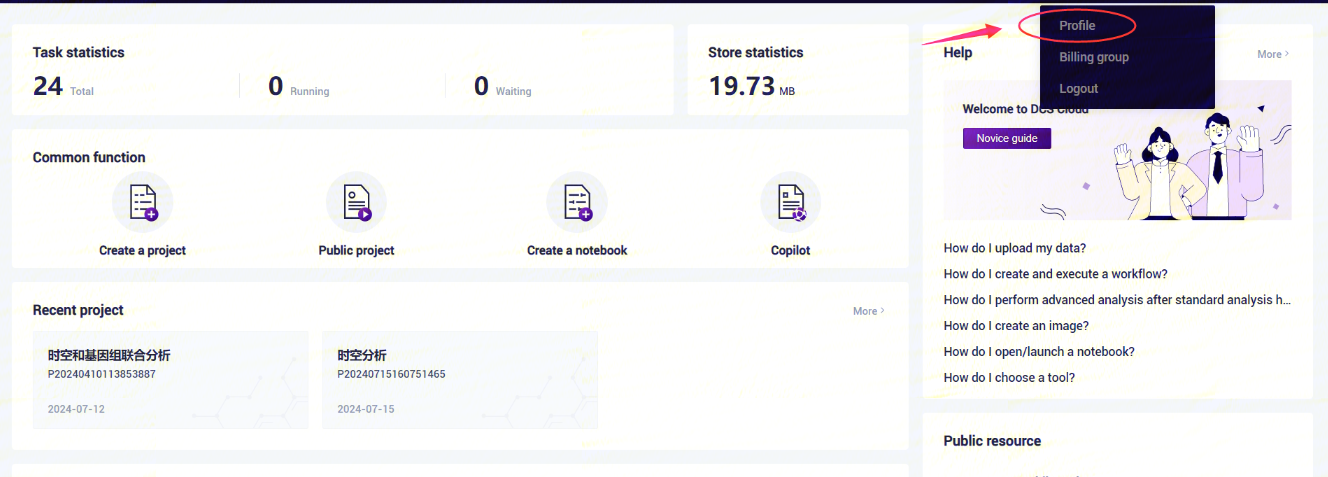Click the Create a project icon
The height and width of the screenshot is (477, 1328).
143,202
